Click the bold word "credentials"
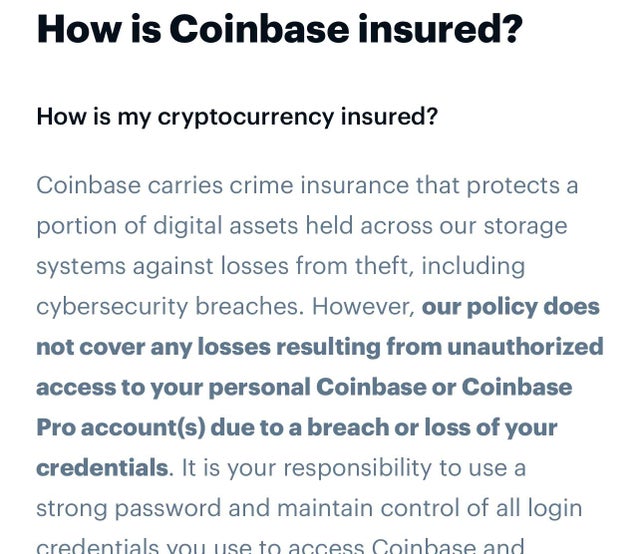The height and width of the screenshot is (554, 640). [x=102, y=467]
